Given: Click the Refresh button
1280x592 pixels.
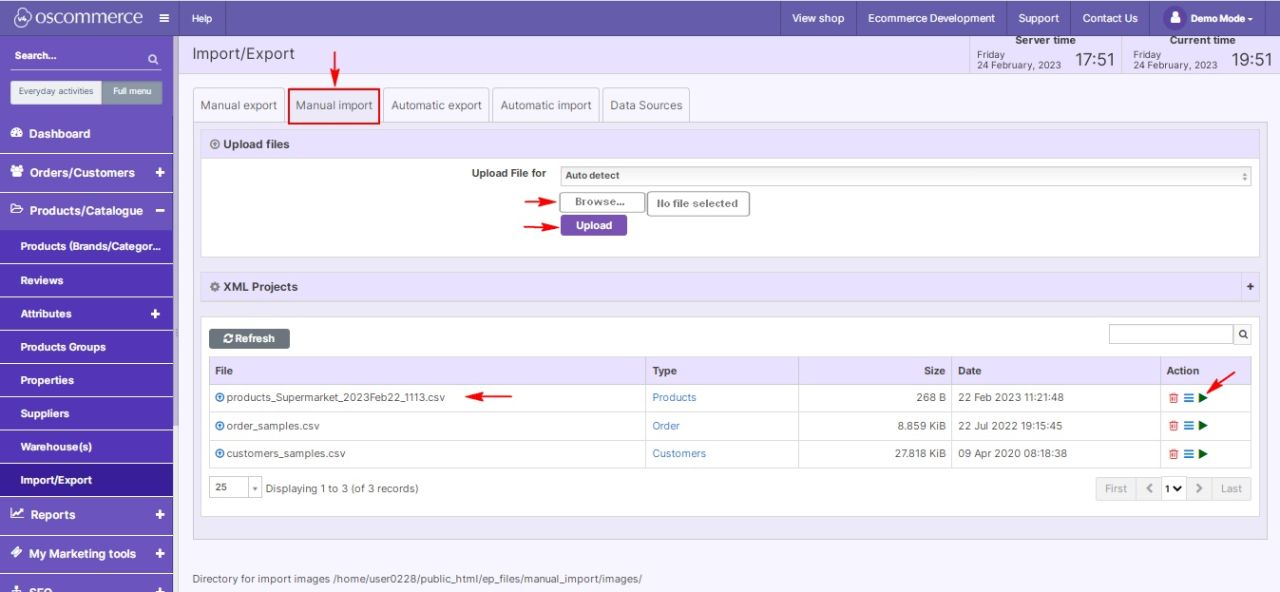Looking at the screenshot, I should [249, 339].
